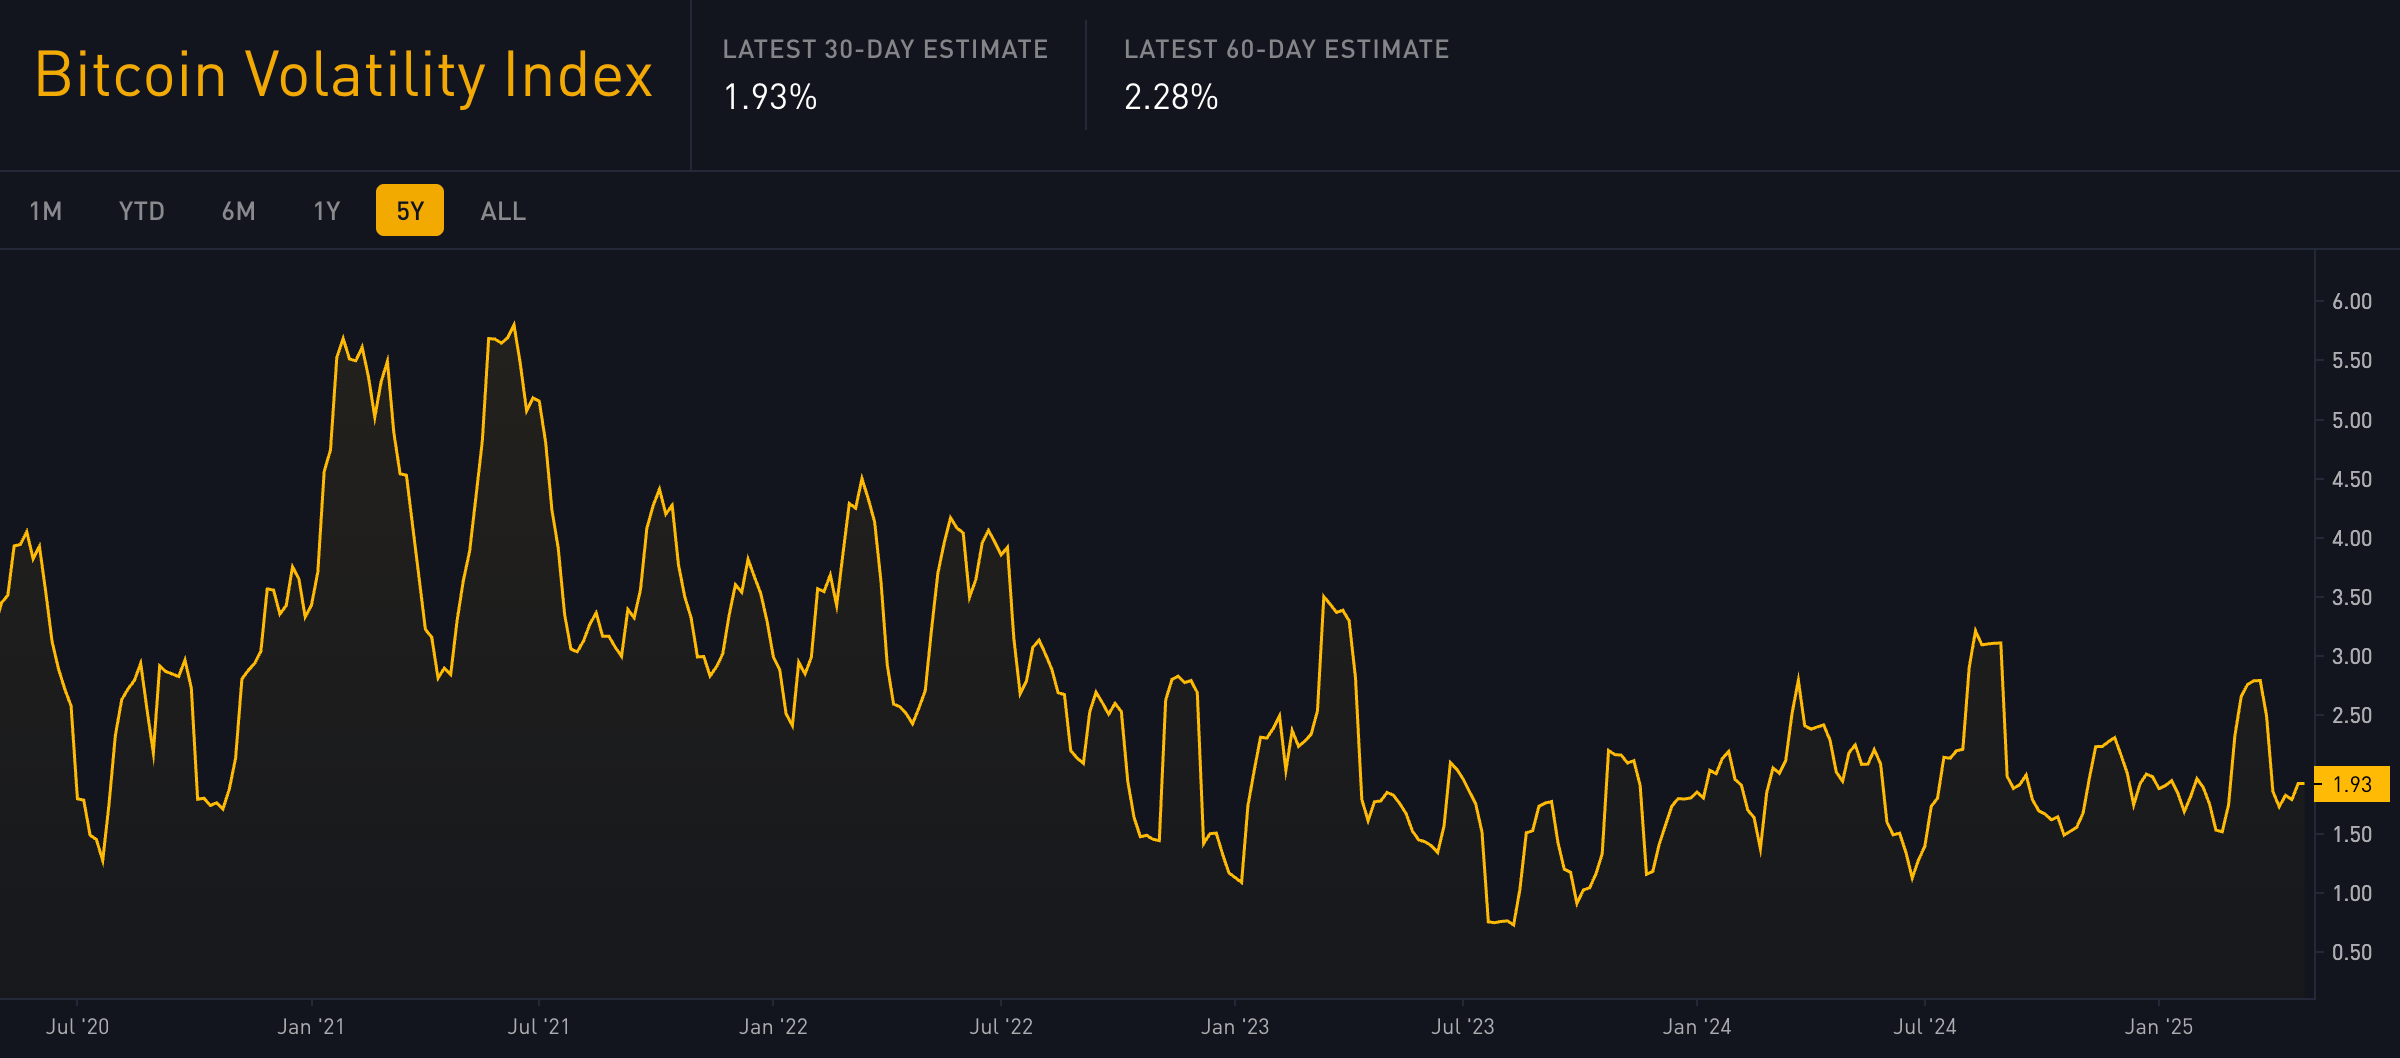Image resolution: width=2400 pixels, height=1058 pixels.
Task: Select the 1Y time range
Action: click(327, 211)
